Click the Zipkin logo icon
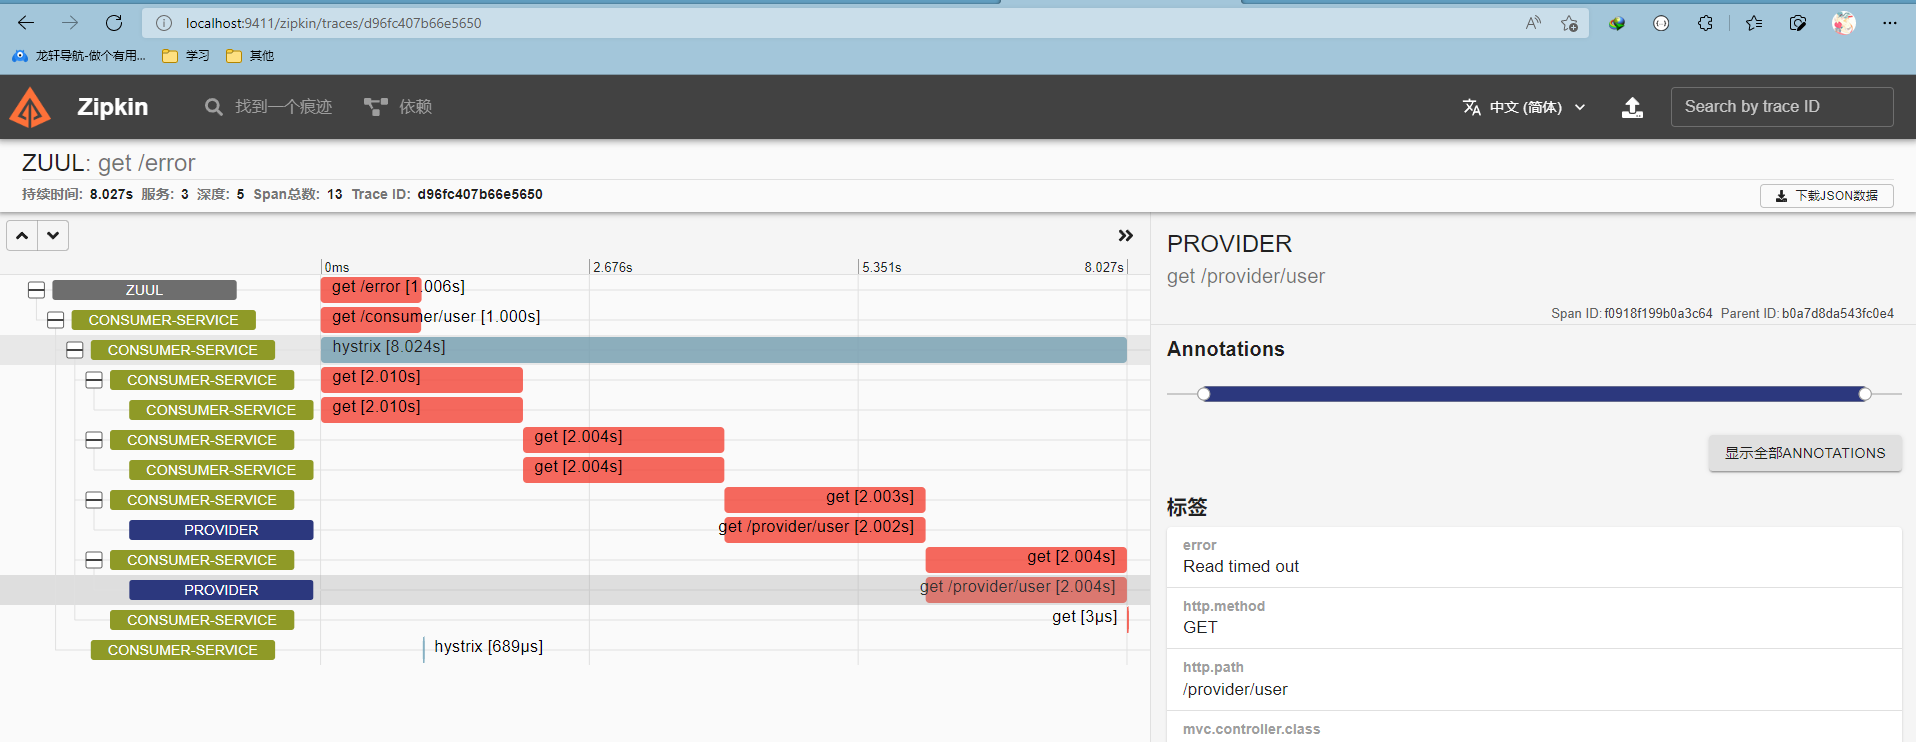The height and width of the screenshot is (742, 1916). point(30,107)
